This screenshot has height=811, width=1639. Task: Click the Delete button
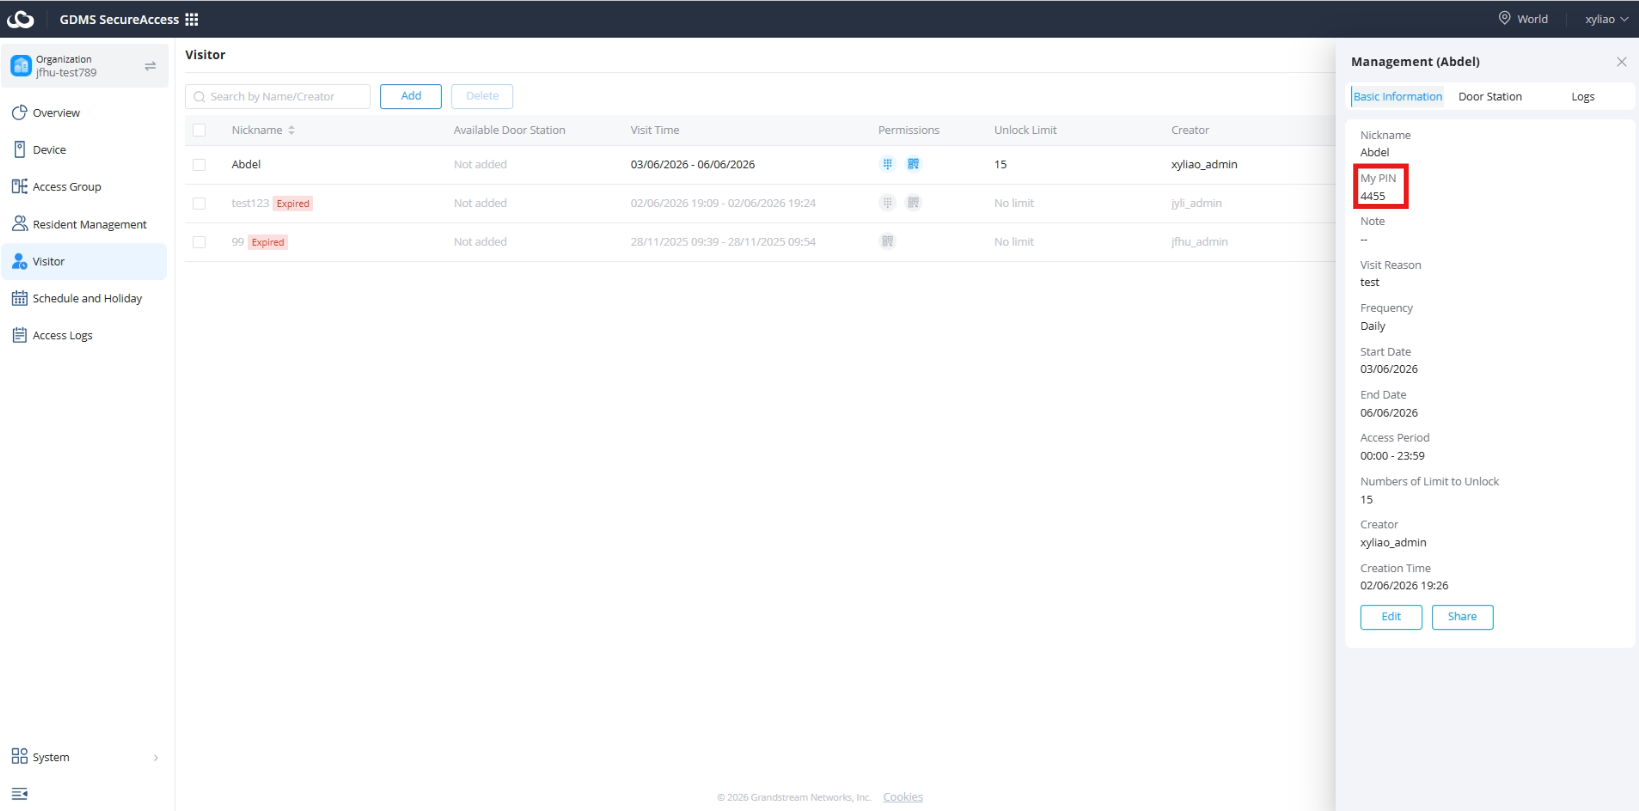[x=482, y=96]
